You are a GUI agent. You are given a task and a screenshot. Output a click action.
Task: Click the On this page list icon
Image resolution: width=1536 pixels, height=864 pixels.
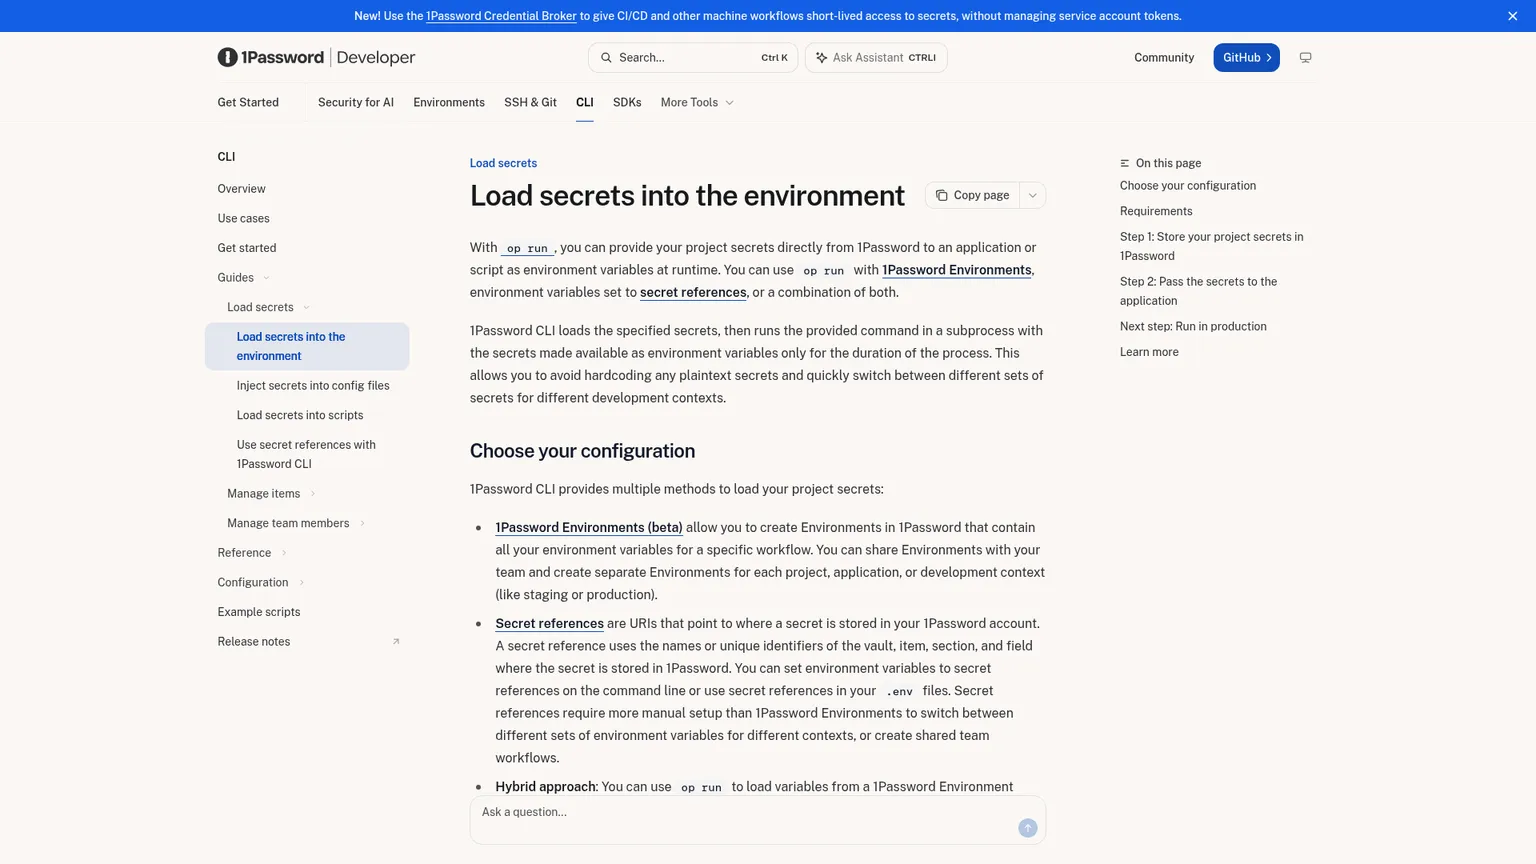(x=1125, y=163)
